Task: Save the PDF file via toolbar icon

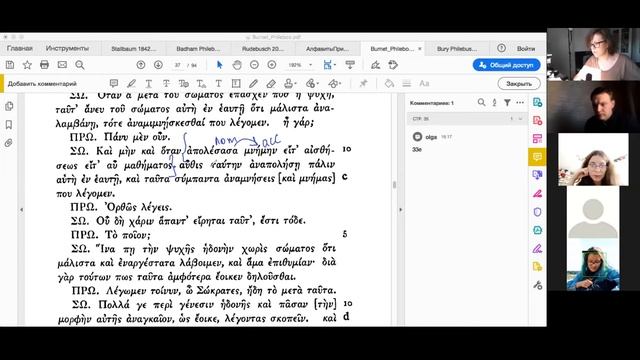Action: click(10, 65)
